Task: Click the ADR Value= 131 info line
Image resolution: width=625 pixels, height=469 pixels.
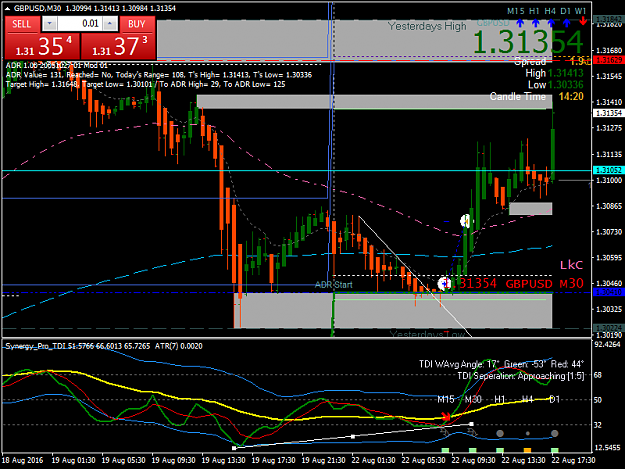Action: pos(159,75)
